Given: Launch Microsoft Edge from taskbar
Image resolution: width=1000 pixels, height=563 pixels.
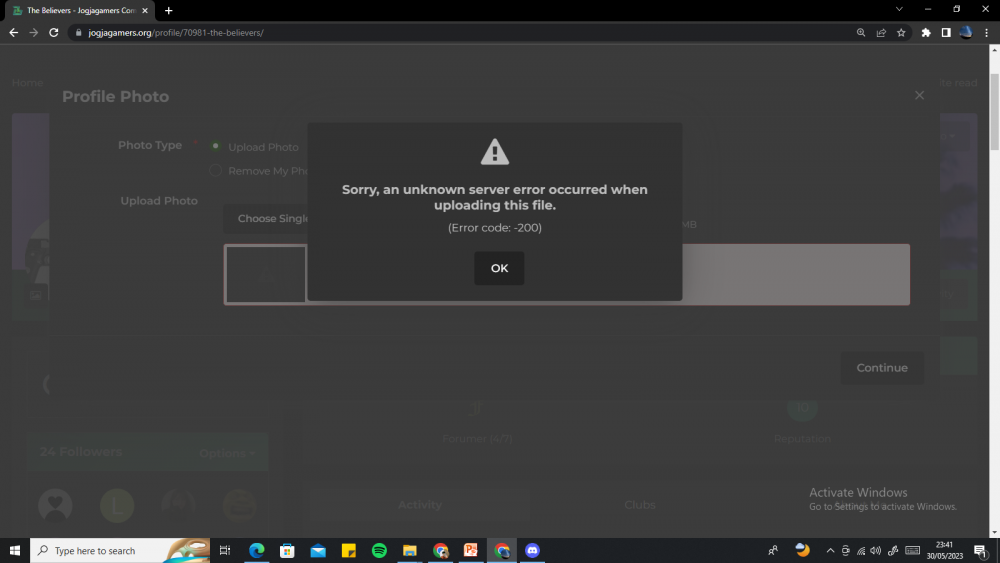Looking at the screenshot, I should tap(256, 550).
